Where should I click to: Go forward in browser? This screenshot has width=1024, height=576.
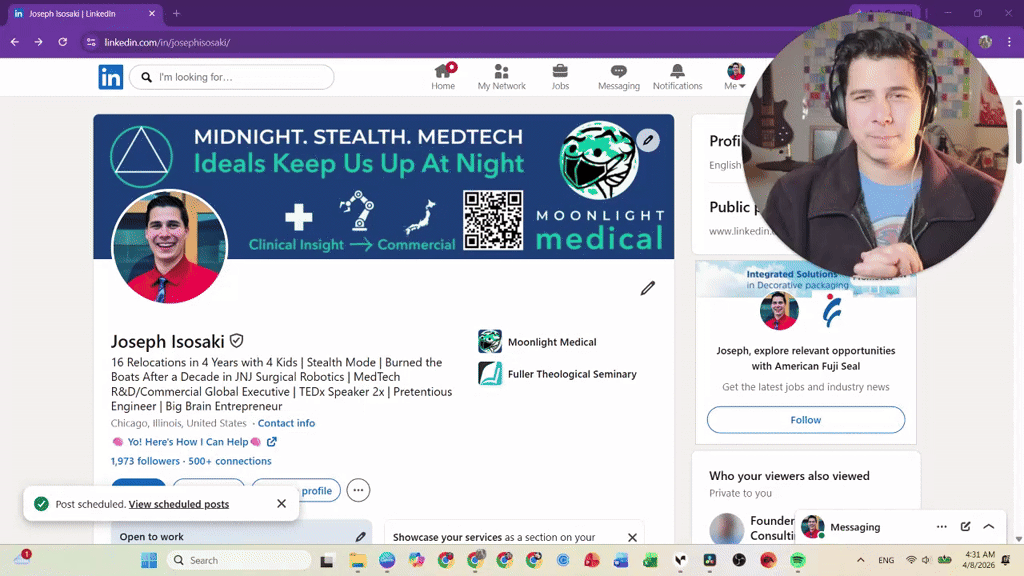tap(39, 42)
